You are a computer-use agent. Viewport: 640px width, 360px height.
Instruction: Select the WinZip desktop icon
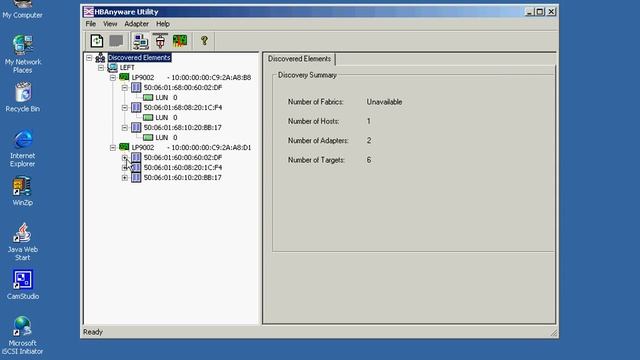coord(22,191)
